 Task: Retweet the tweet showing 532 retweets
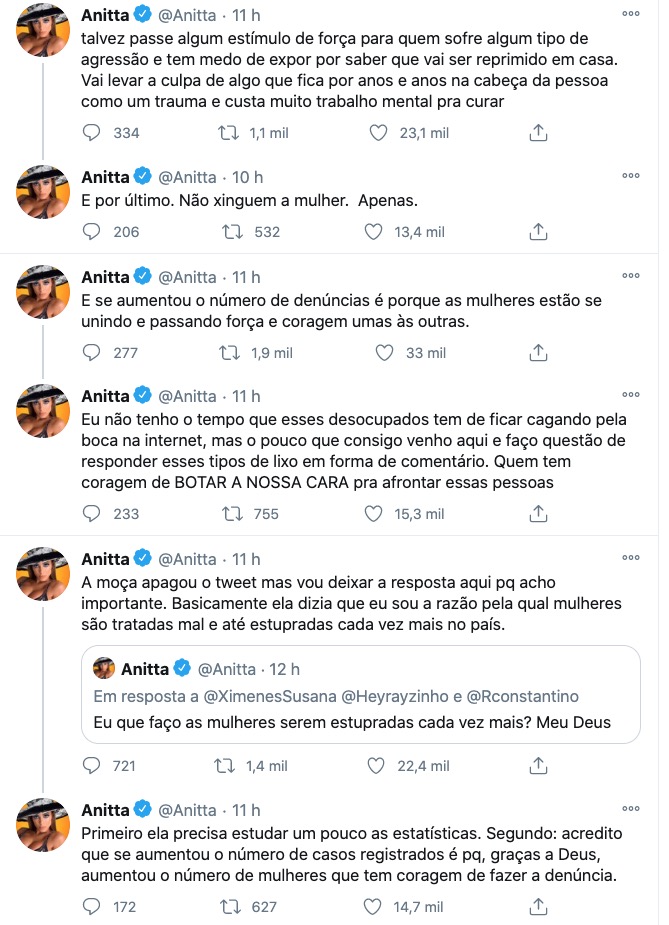tap(232, 232)
